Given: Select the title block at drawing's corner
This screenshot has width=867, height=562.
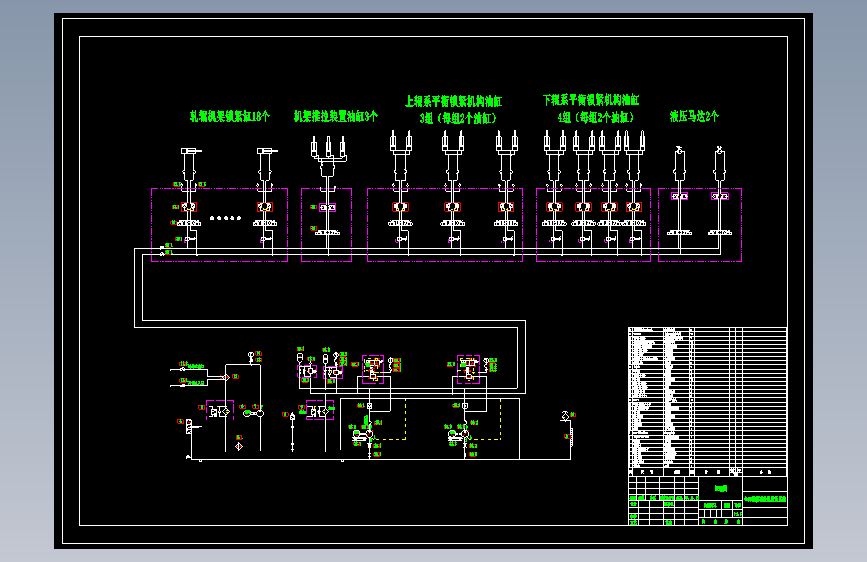Looking at the screenshot, I should tap(708, 501).
